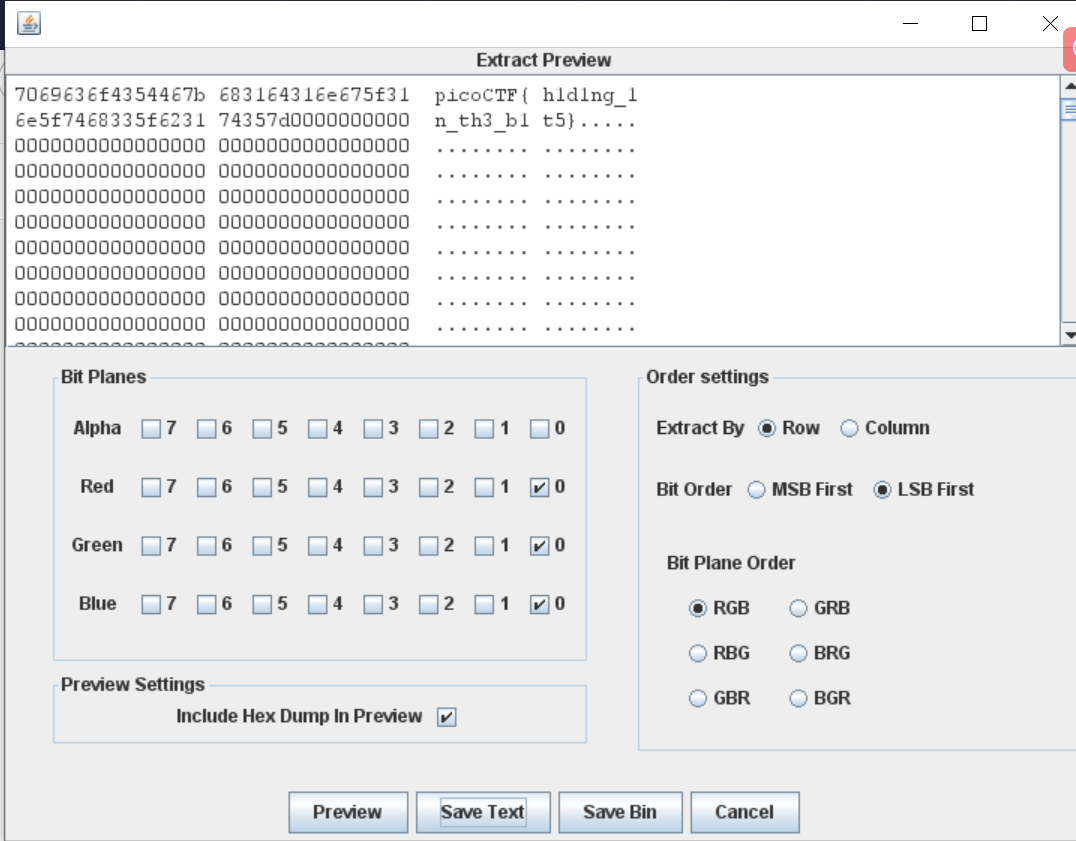1076x841 pixels.
Task: Check Alpha bit plane 0
Action: pyautogui.click(x=540, y=429)
